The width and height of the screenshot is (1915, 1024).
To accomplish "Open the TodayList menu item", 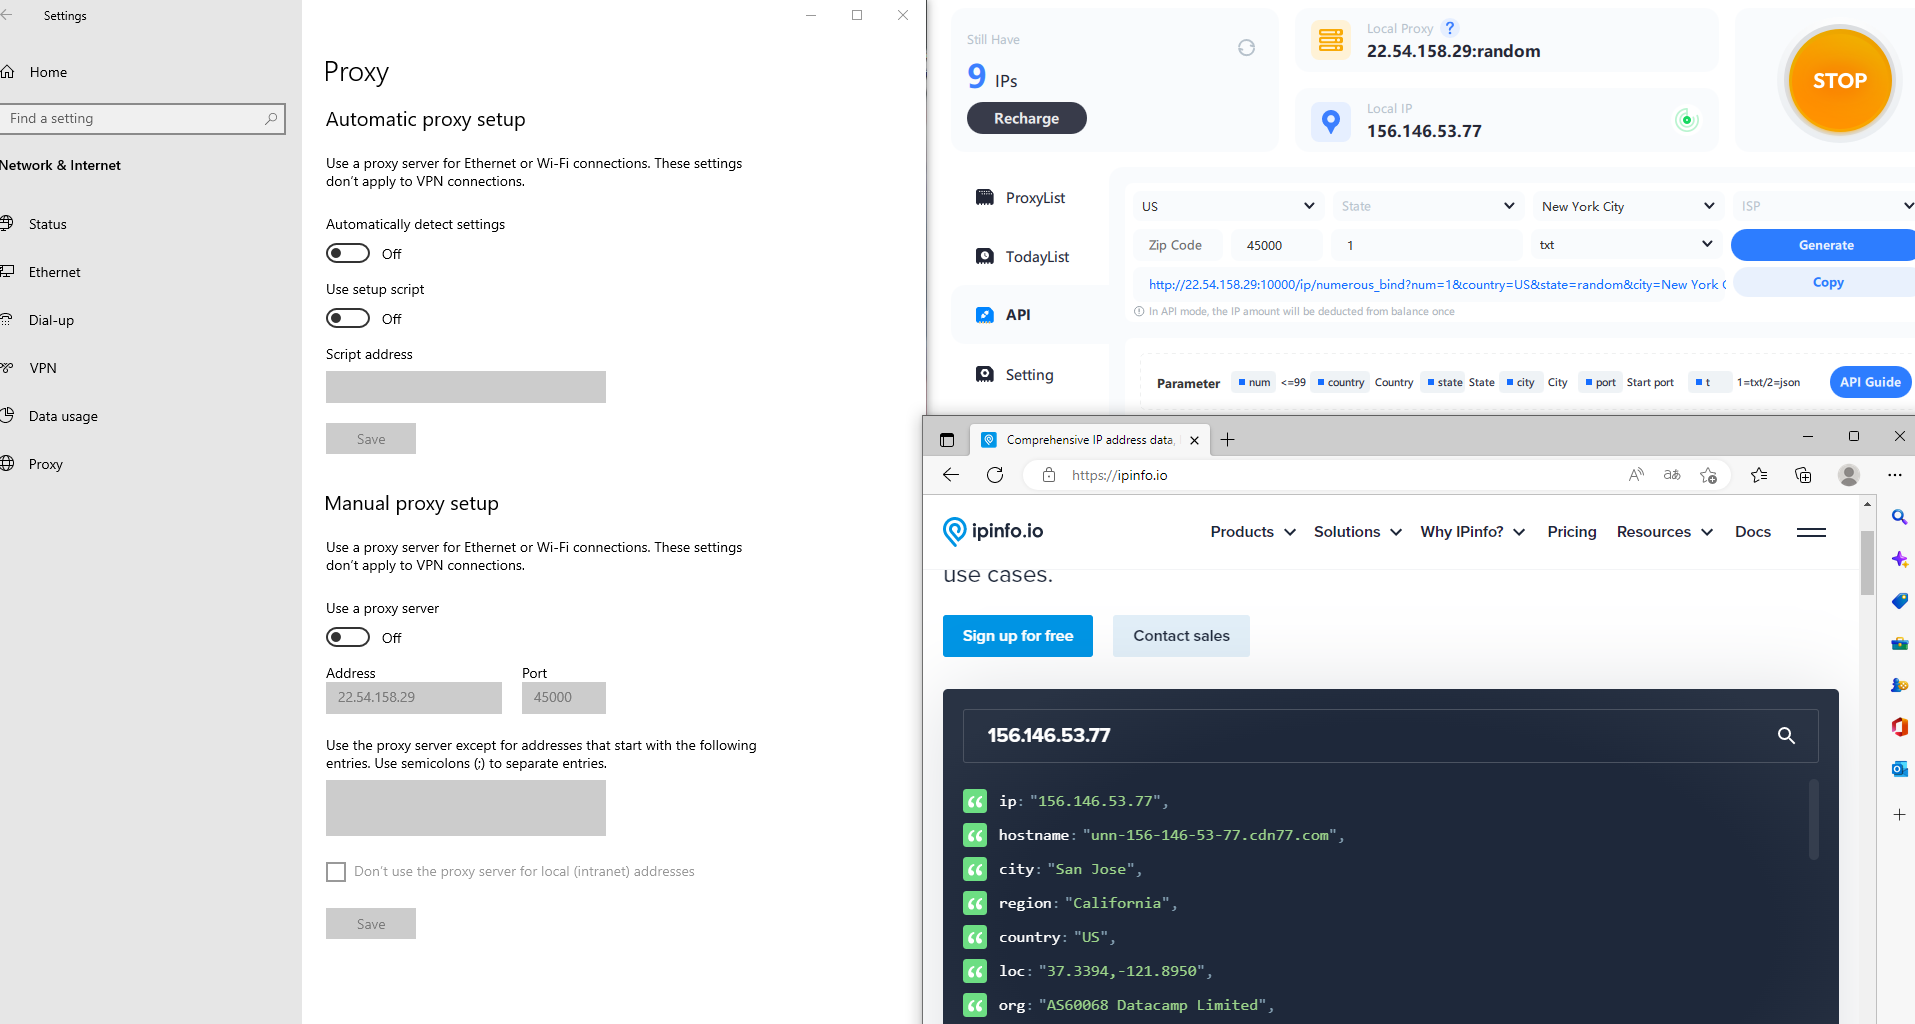I will coord(1036,257).
